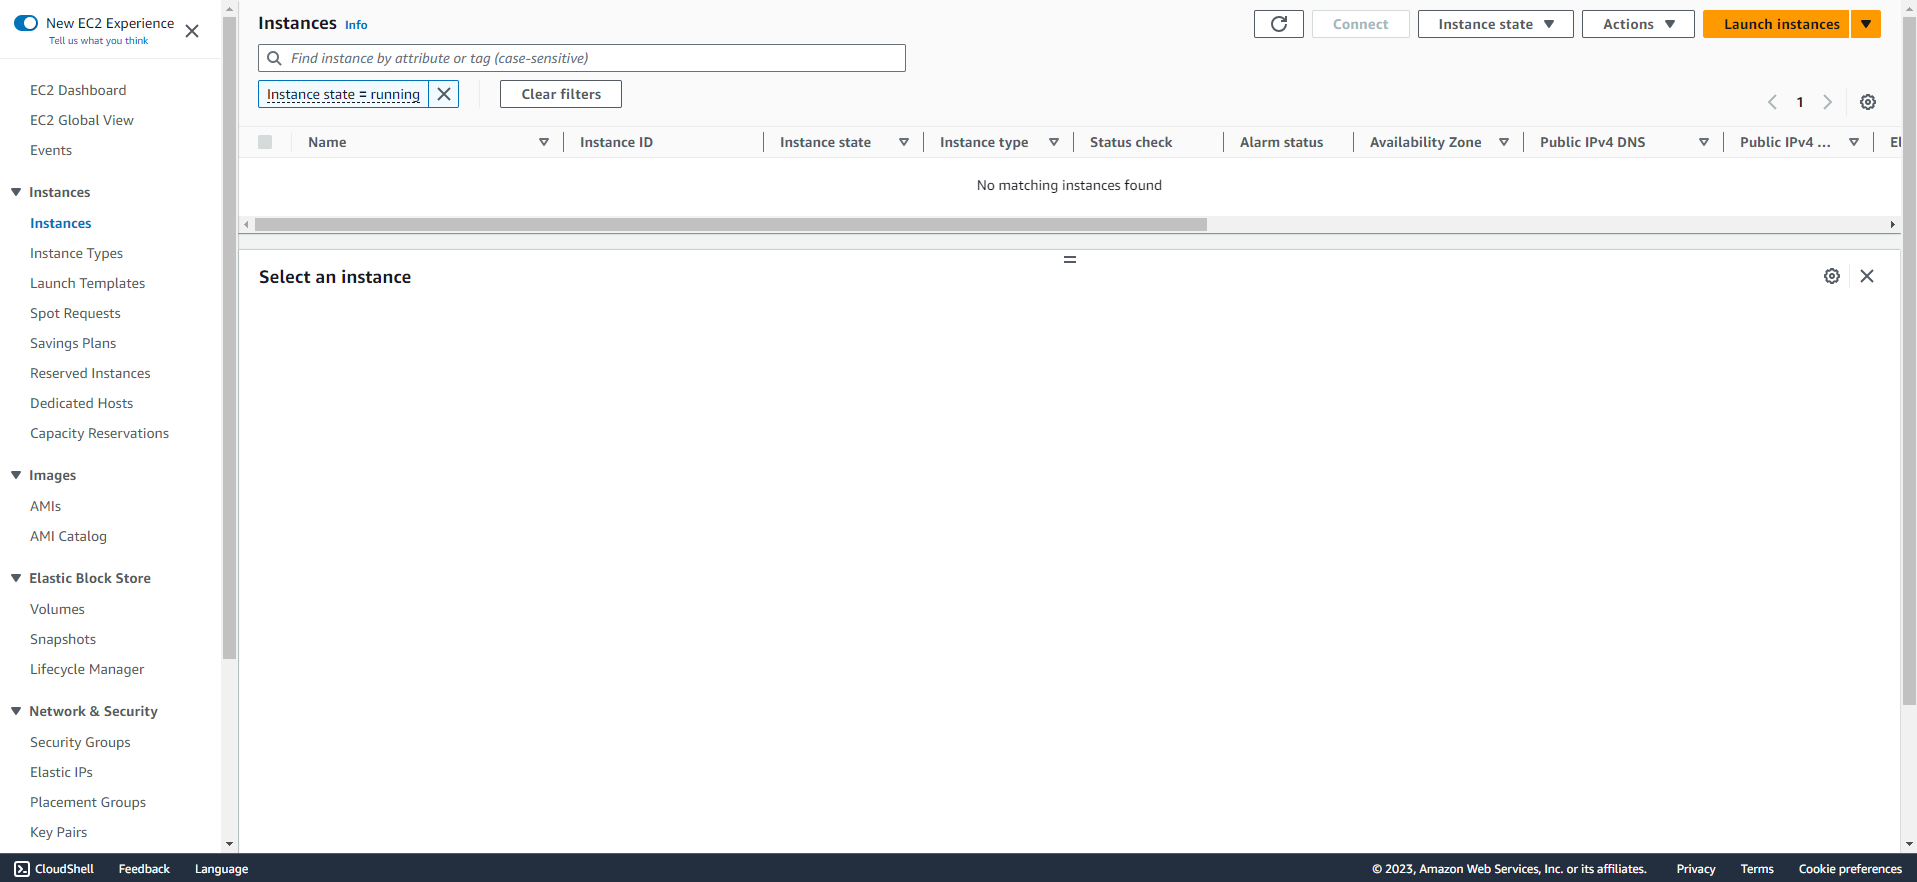This screenshot has width=1917, height=882.
Task: Open Privacy link in footer
Action: [1696, 869]
